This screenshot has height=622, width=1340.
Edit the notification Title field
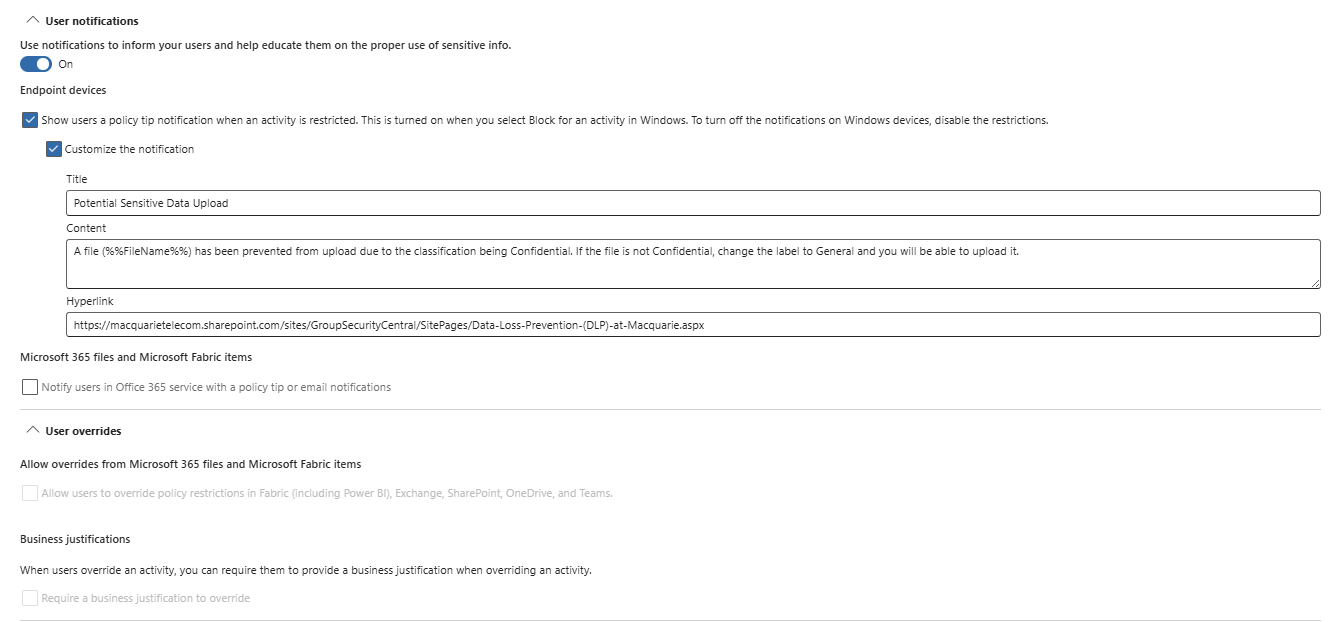[x=693, y=203]
